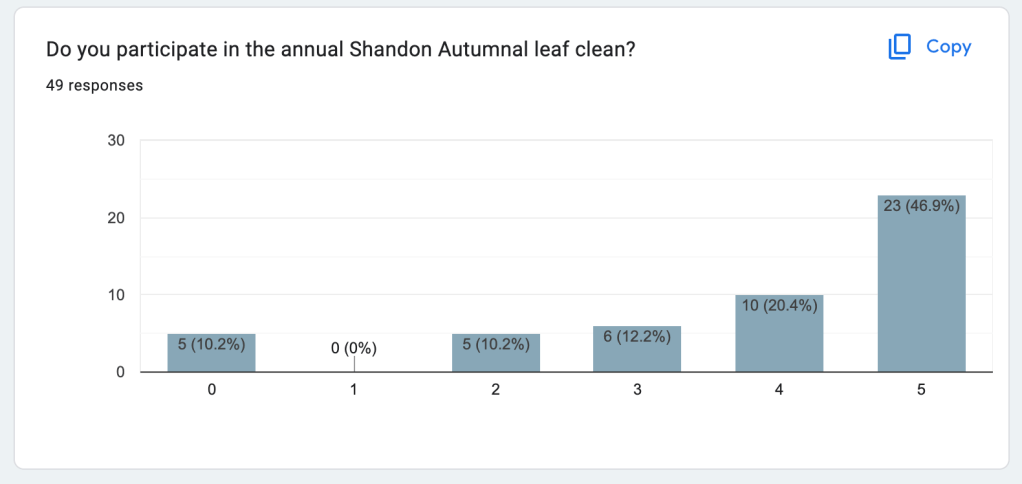Viewport: 1022px width, 484px height.
Task: Click the bar above x-axis value 2
Action: 495,353
